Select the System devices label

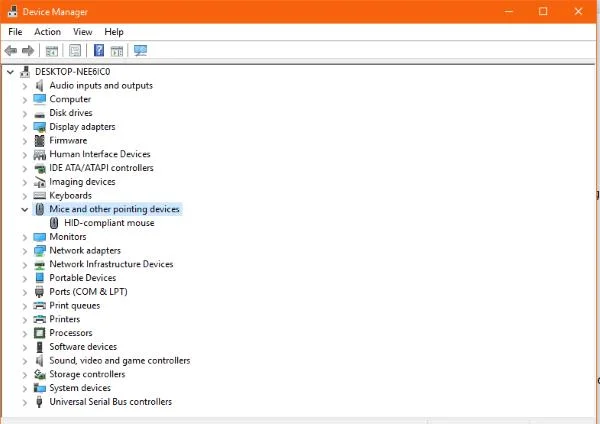click(x=80, y=388)
